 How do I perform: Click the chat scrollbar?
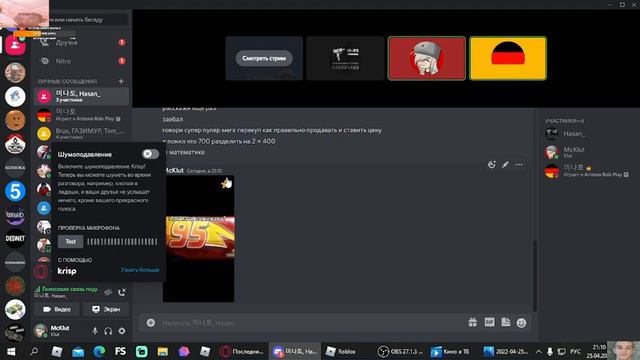click(534, 276)
